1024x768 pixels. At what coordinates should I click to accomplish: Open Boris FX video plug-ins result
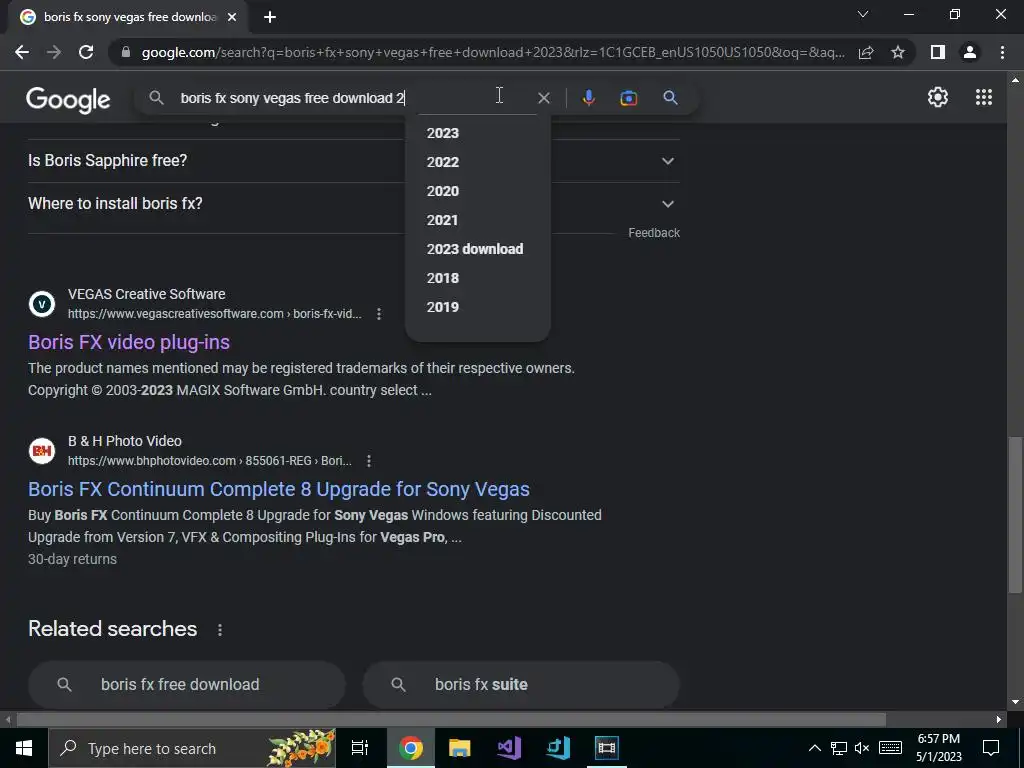pyautogui.click(x=129, y=342)
